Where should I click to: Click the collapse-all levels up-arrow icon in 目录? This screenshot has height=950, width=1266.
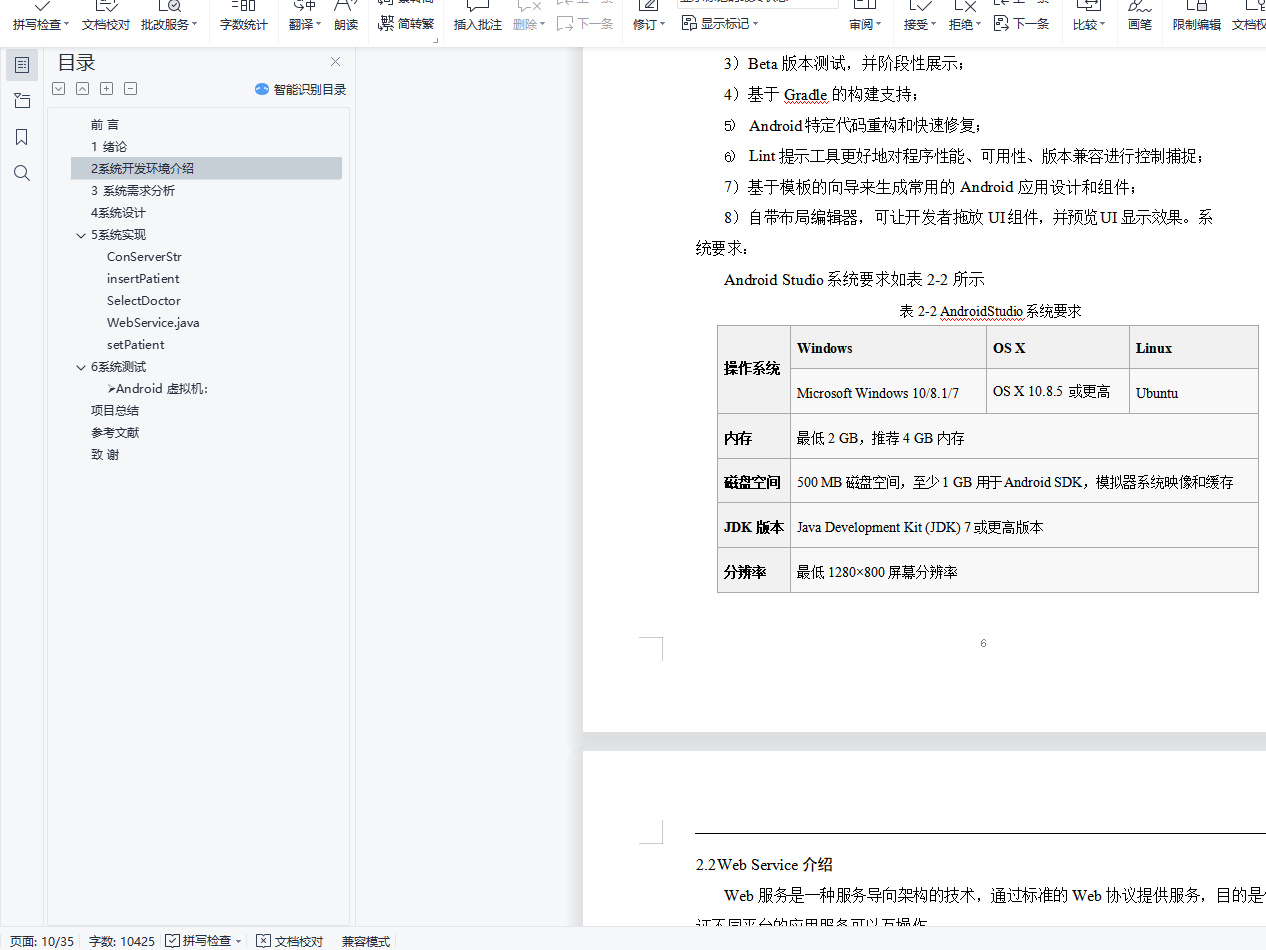click(x=83, y=89)
